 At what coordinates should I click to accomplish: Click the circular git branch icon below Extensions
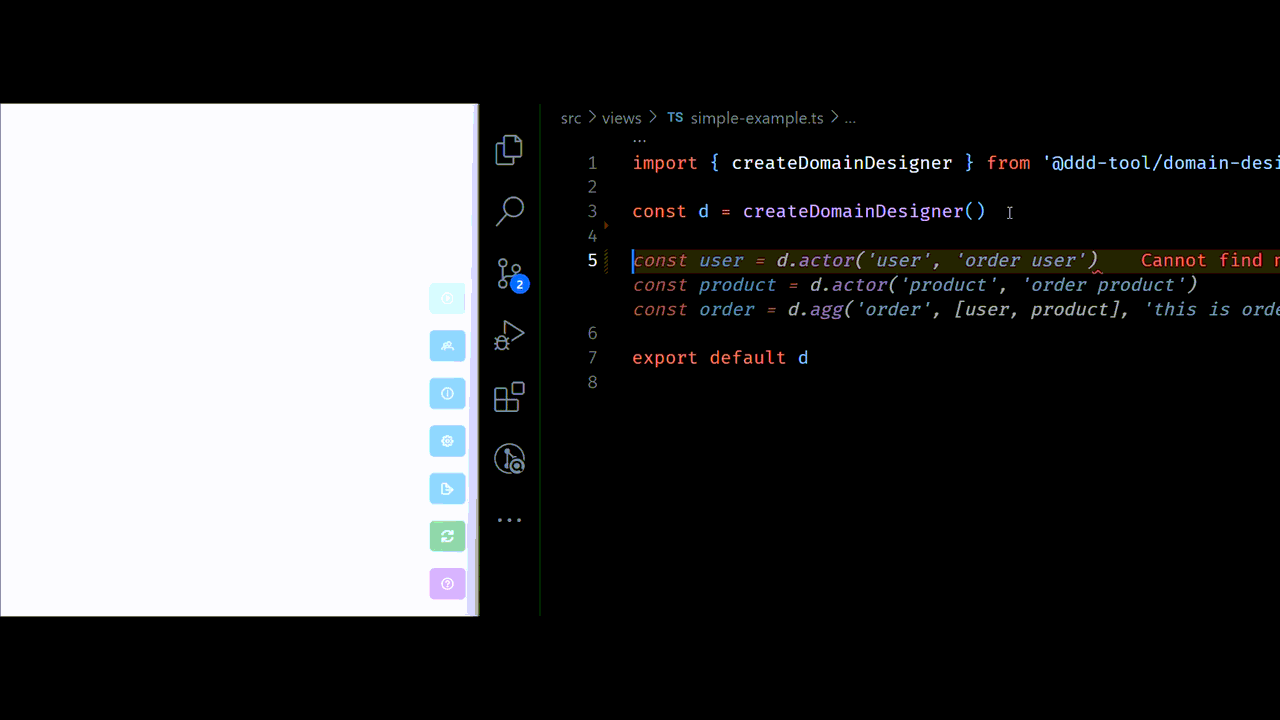[x=509, y=459]
